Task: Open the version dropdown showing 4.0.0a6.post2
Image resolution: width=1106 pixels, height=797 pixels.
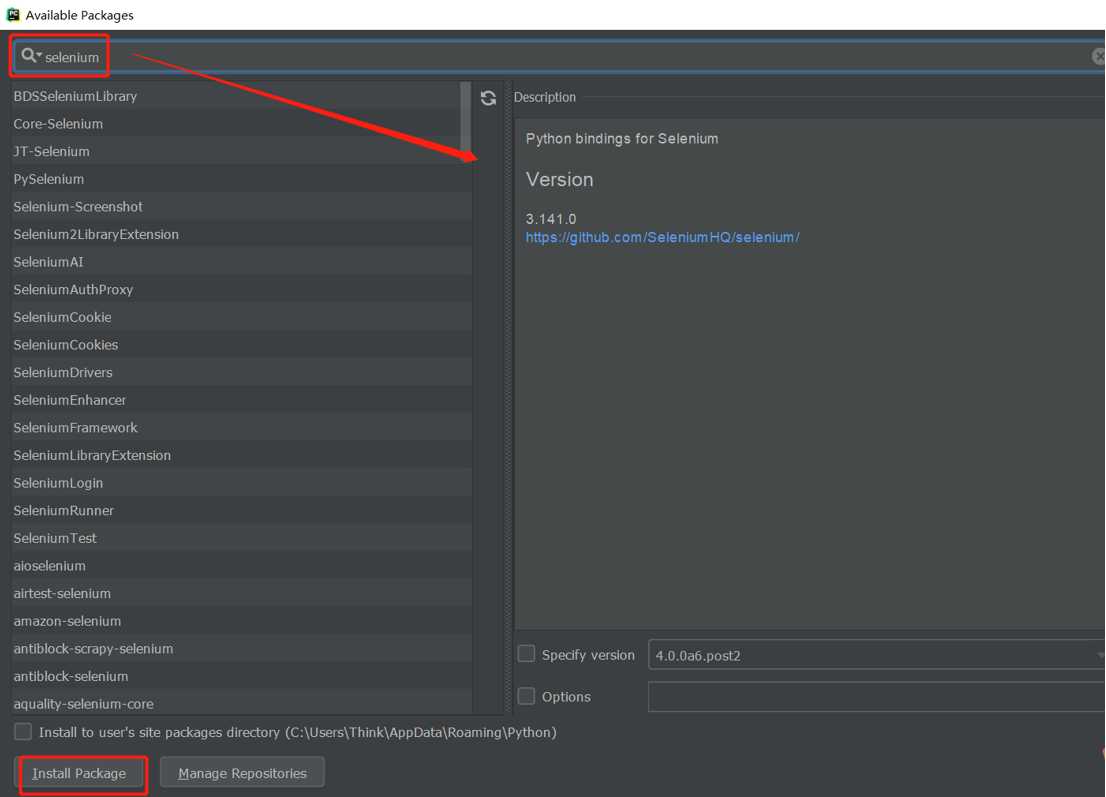Action: click(876, 655)
